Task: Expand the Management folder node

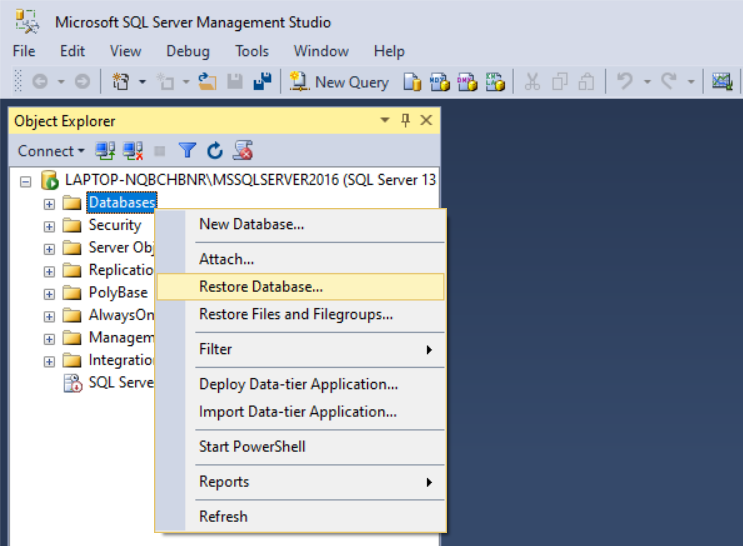Action: click(49, 339)
